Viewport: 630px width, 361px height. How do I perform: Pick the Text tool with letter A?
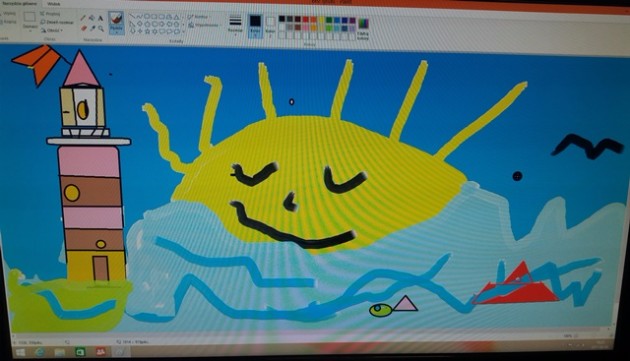tap(100, 18)
